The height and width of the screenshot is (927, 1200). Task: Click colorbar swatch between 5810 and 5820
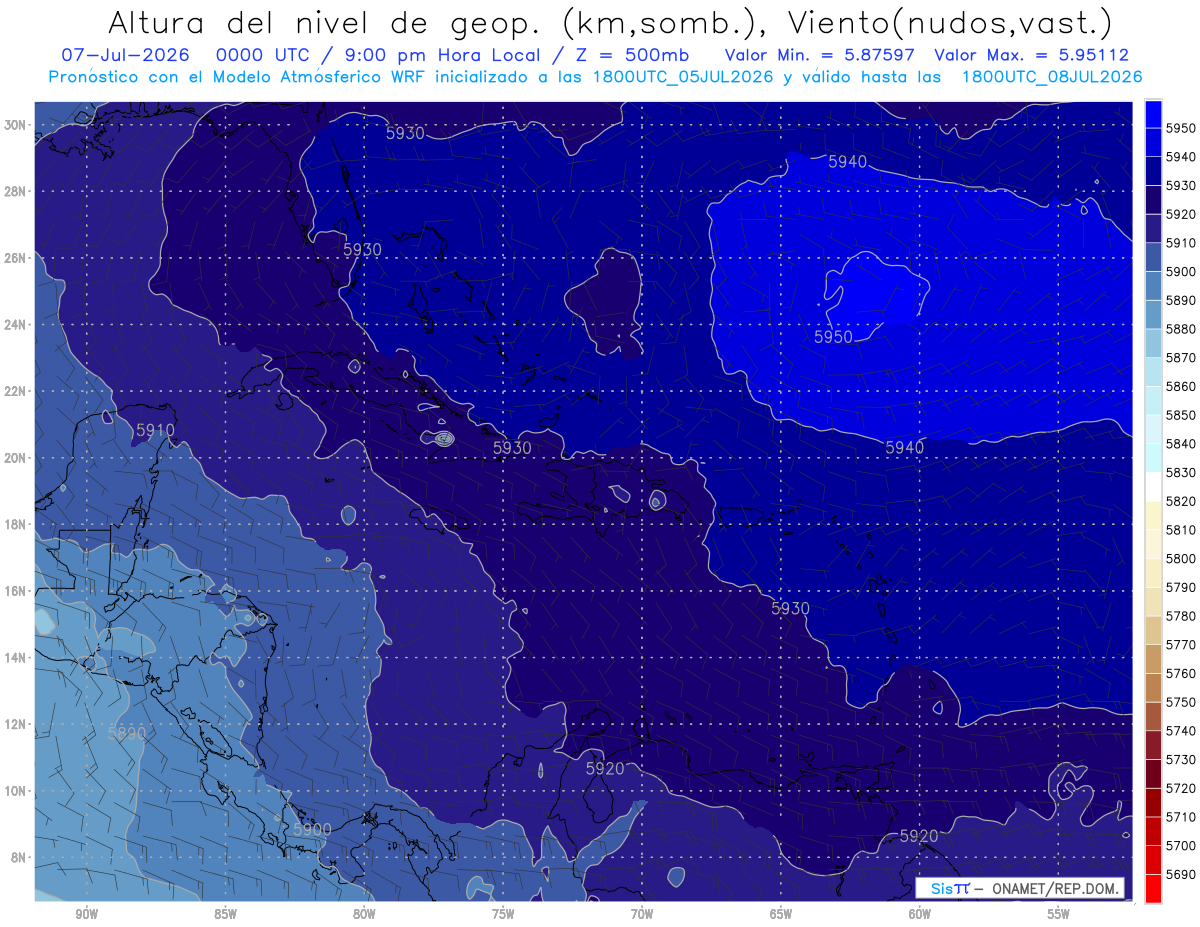click(x=1153, y=515)
